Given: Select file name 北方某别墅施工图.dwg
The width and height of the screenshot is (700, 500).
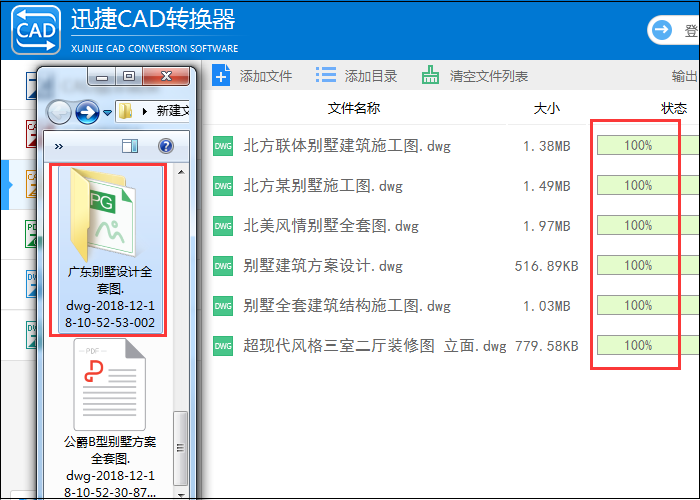Looking at the screenshot, I should pyautogui.click(x=323, y=186).
